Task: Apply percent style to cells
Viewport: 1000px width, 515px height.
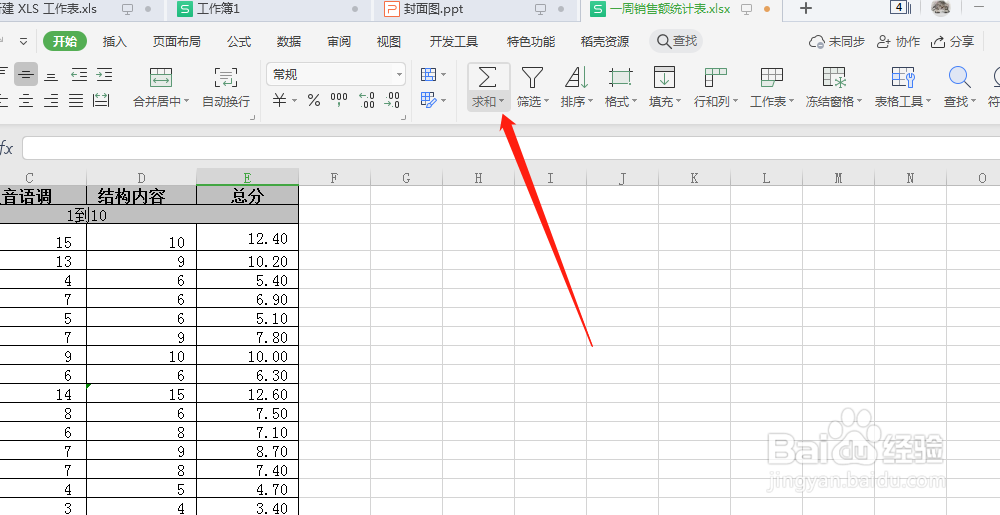Action: coord(314,100)
